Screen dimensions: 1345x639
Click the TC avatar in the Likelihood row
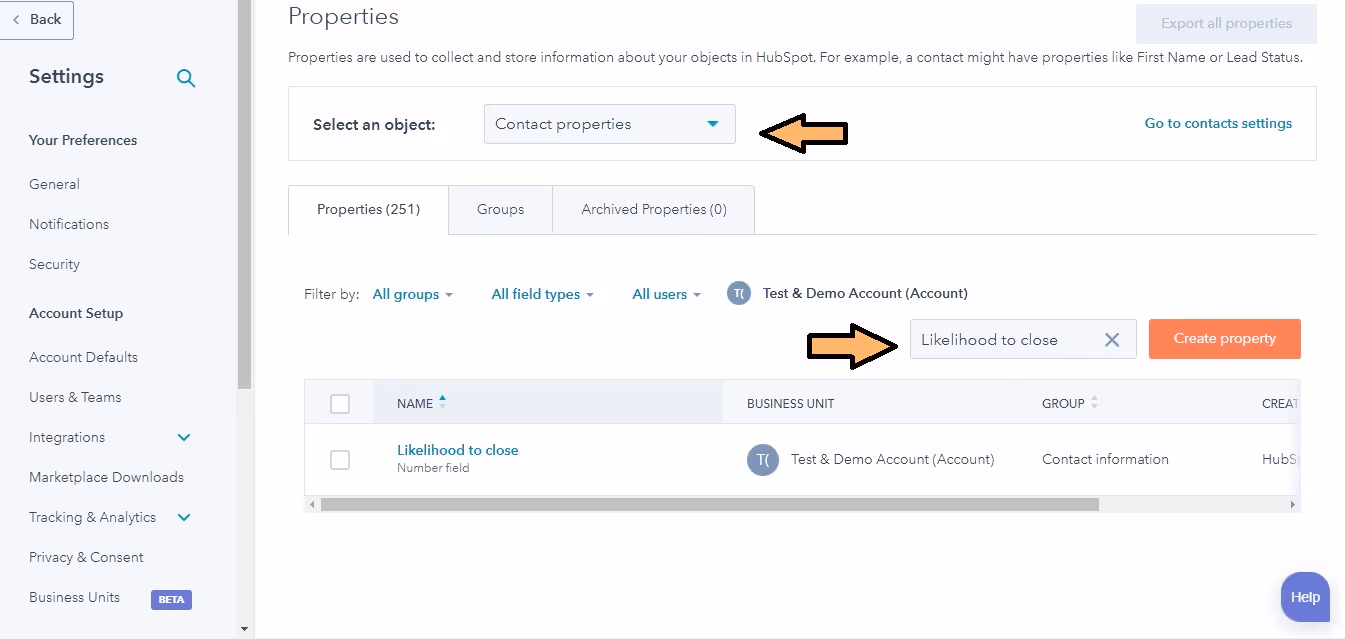[x=762, y=459]
